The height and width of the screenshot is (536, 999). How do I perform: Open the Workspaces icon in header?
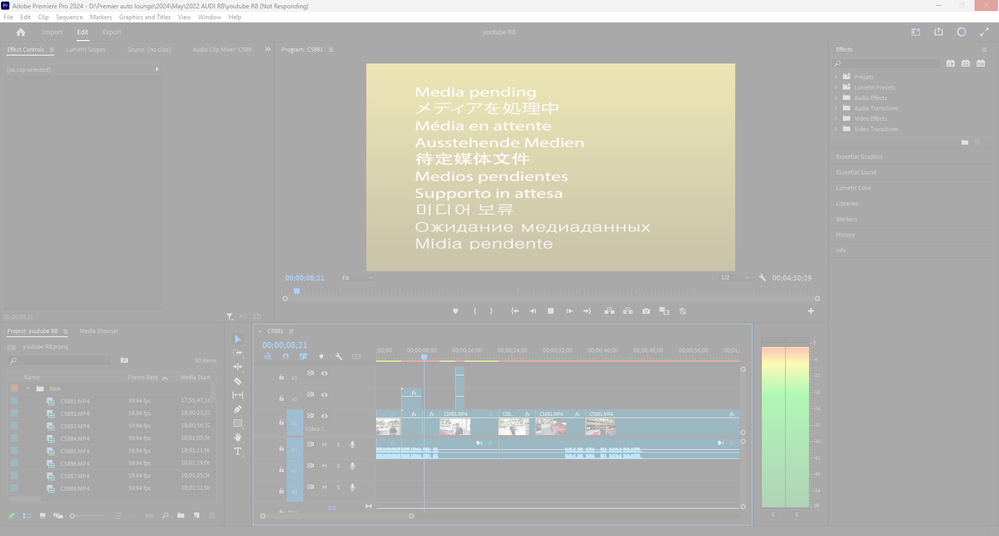pos(916,32)
